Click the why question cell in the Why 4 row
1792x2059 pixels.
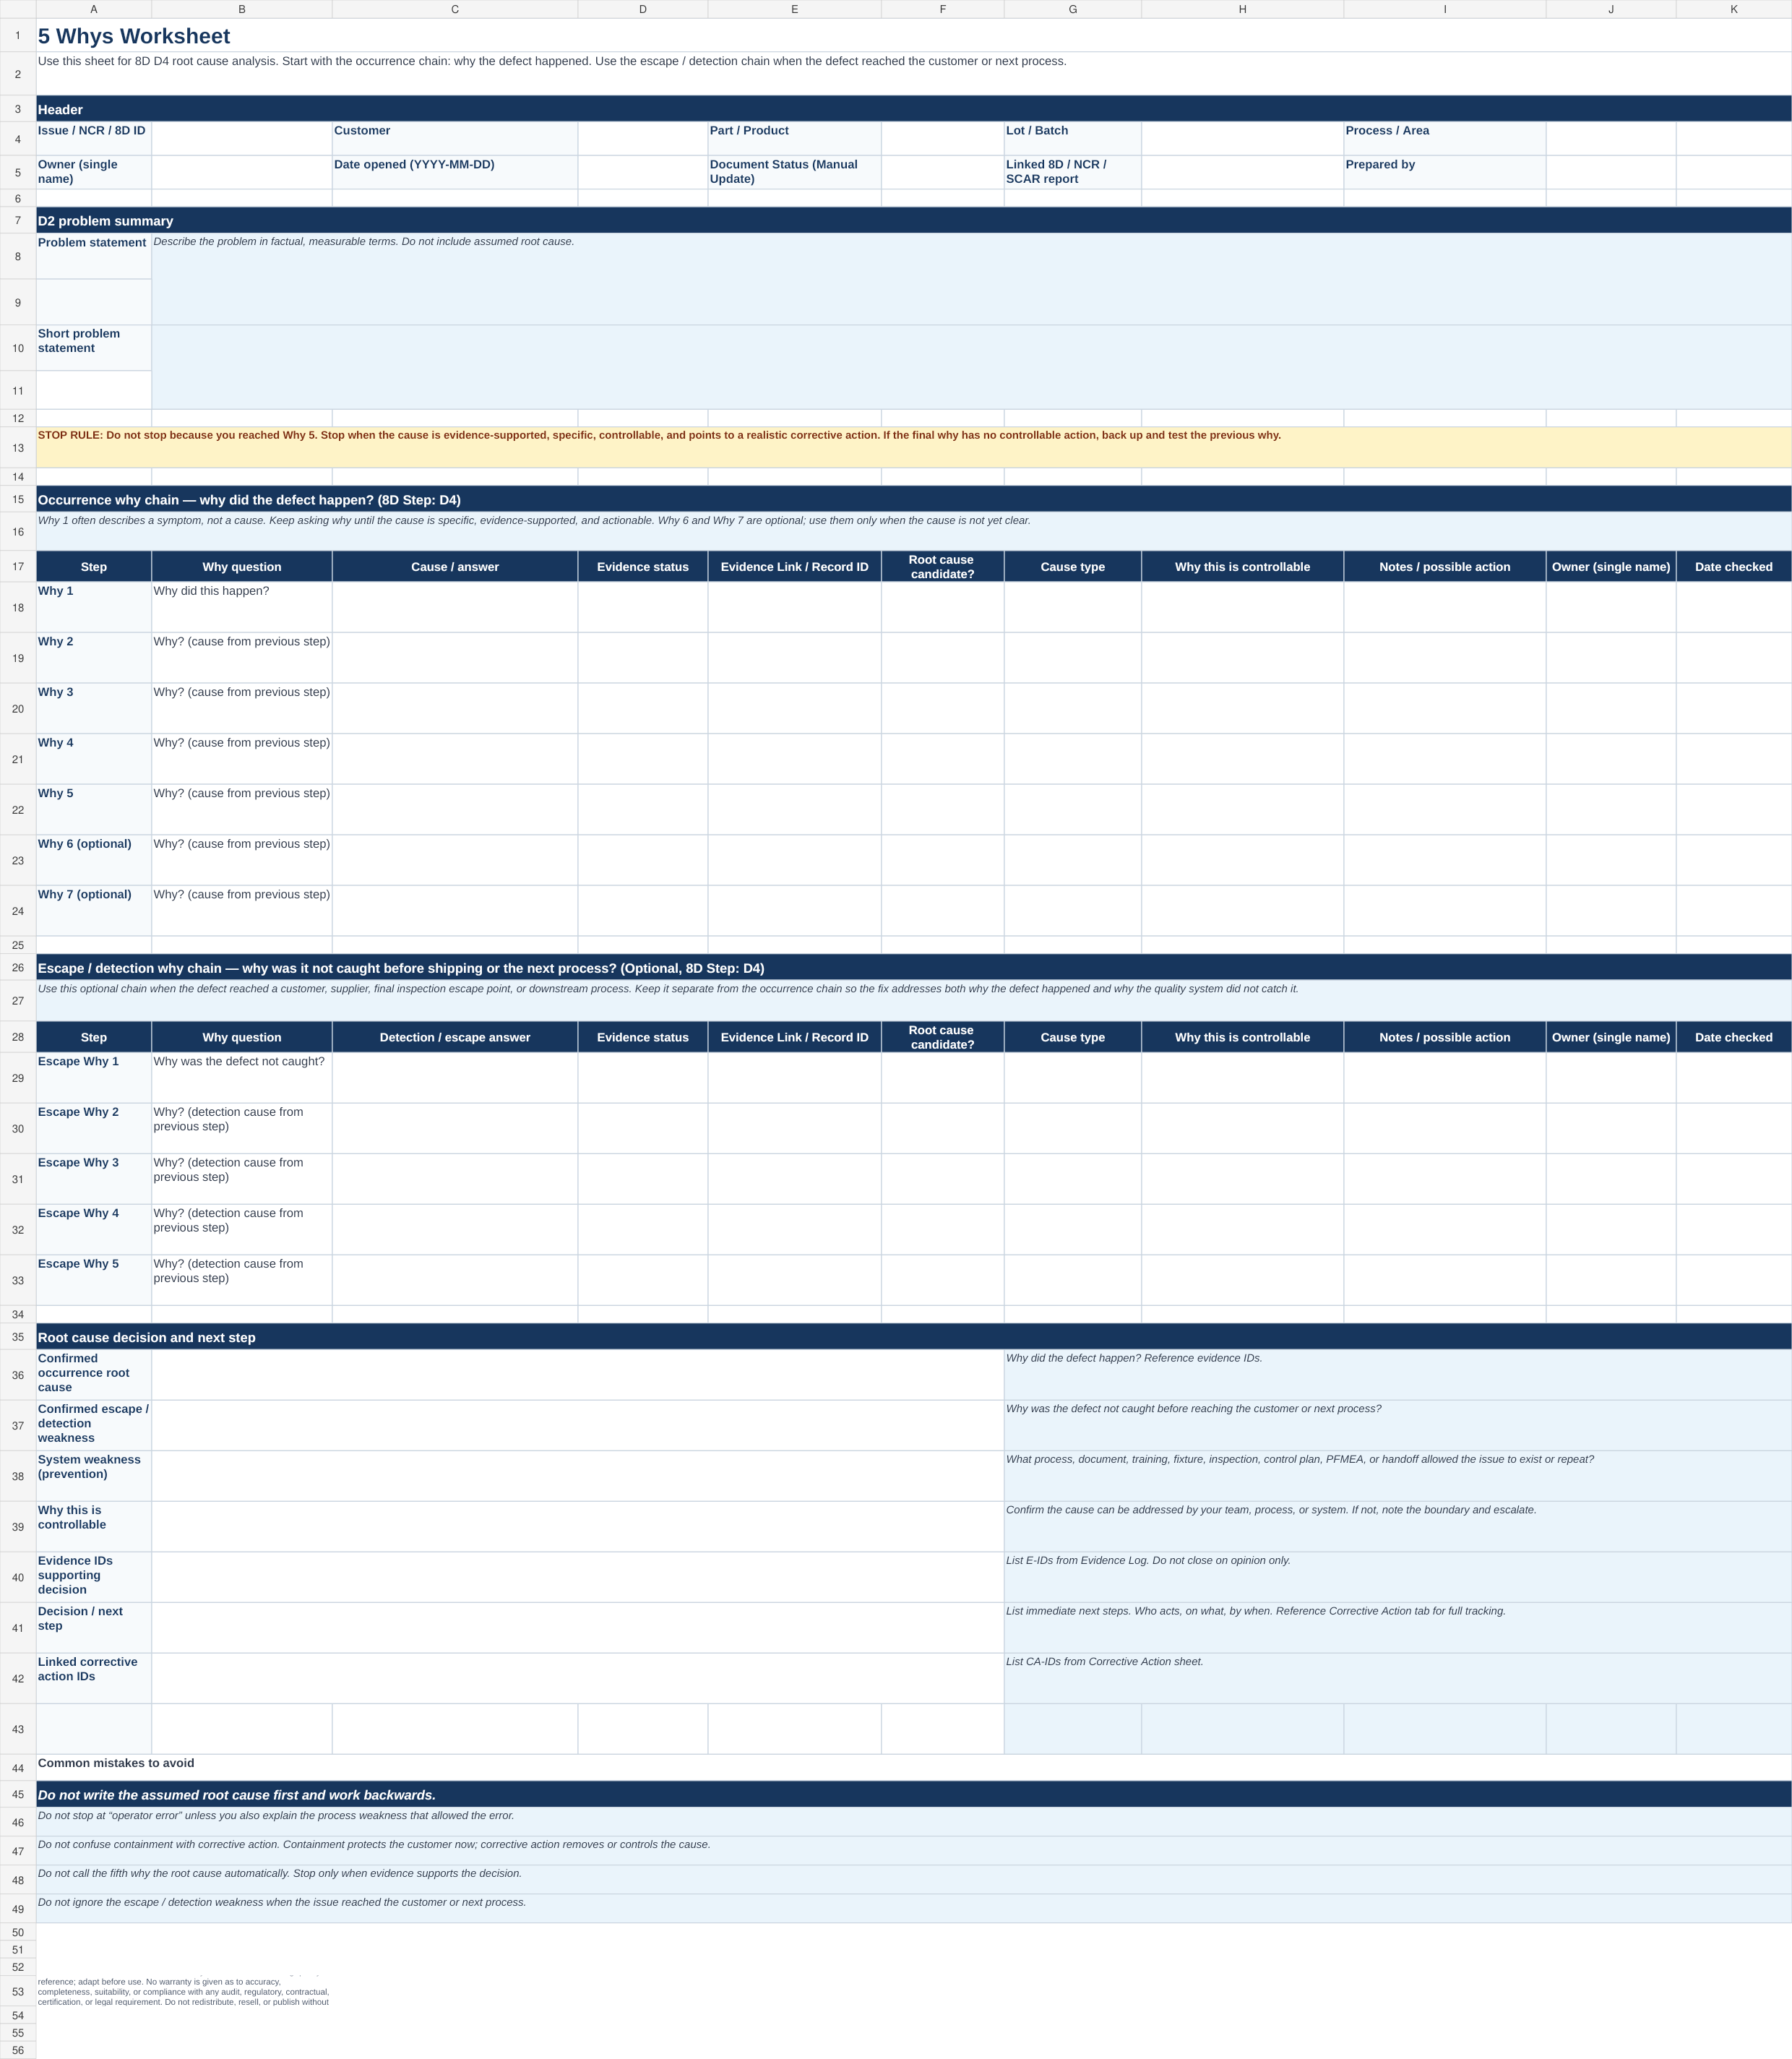(242, 759)
